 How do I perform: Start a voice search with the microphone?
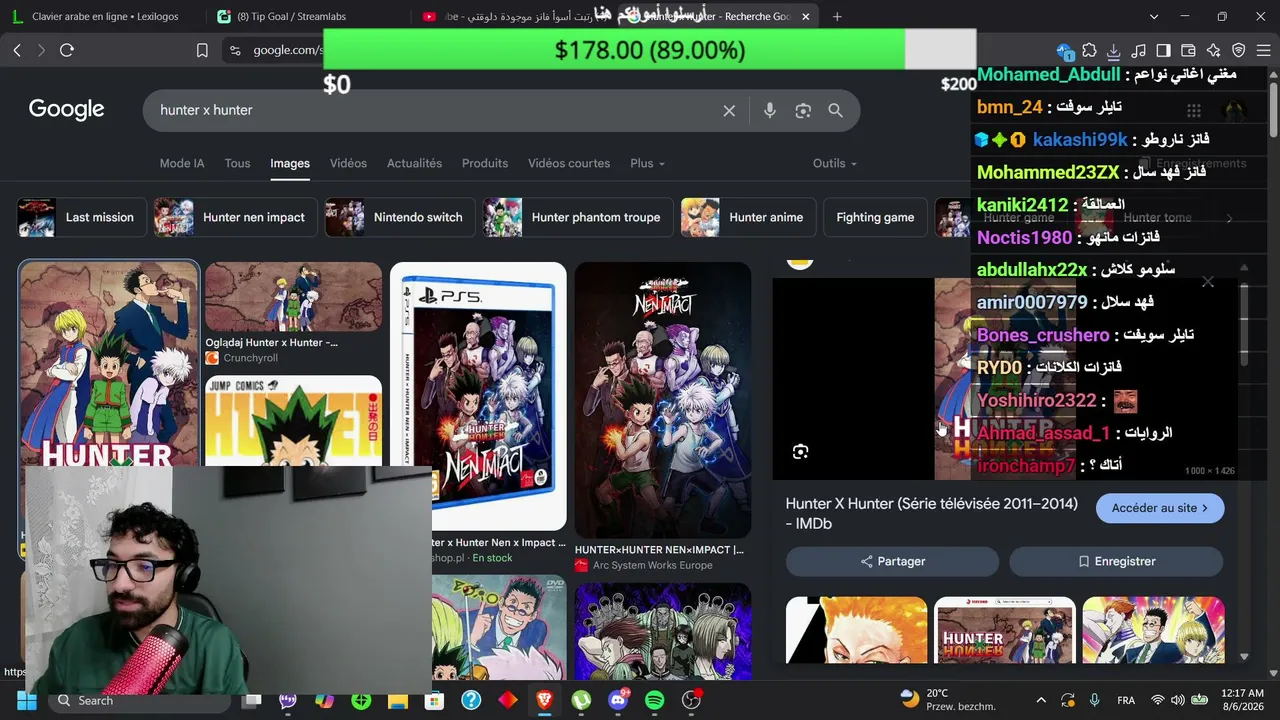tap(770, 111)
